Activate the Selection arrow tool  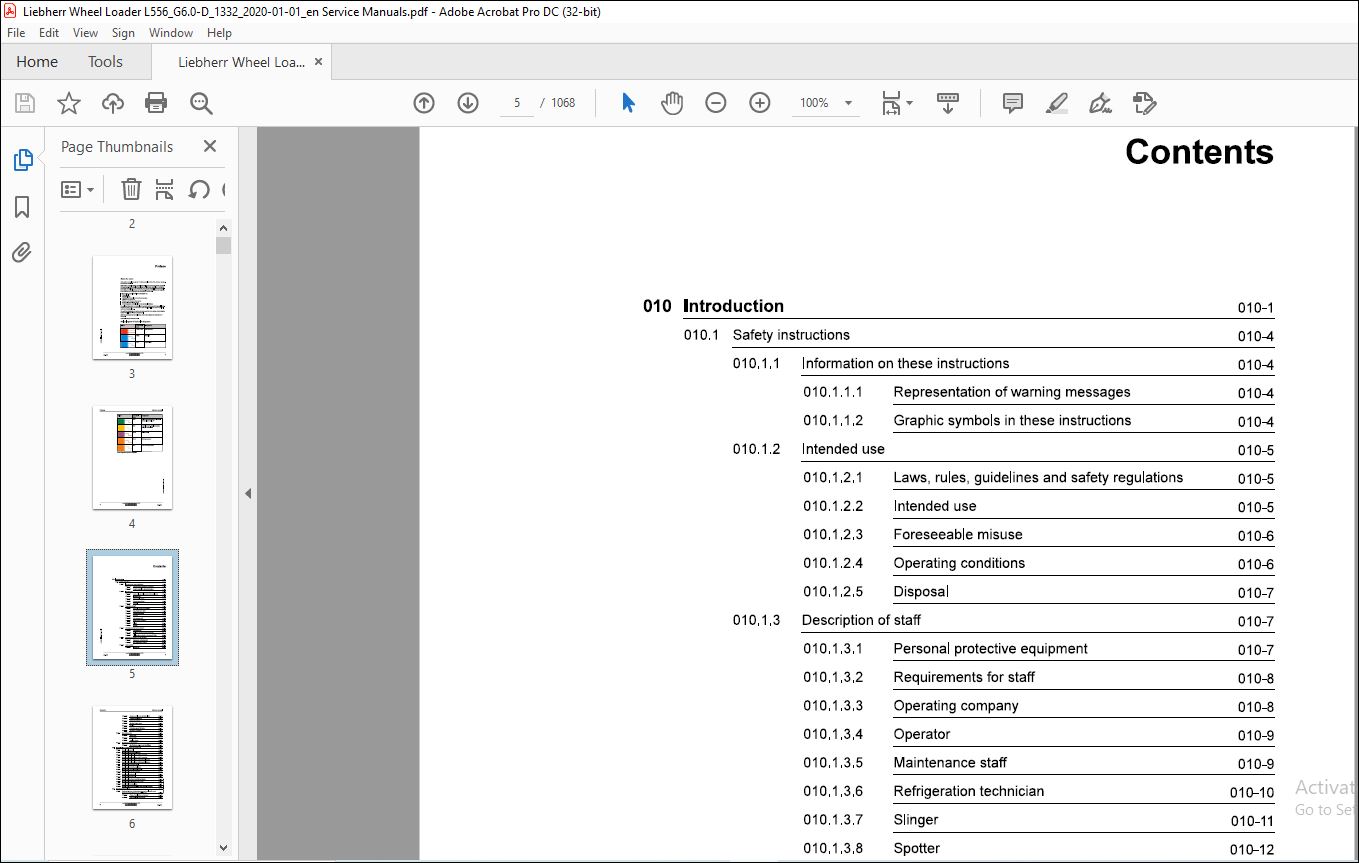click(628, 103)
